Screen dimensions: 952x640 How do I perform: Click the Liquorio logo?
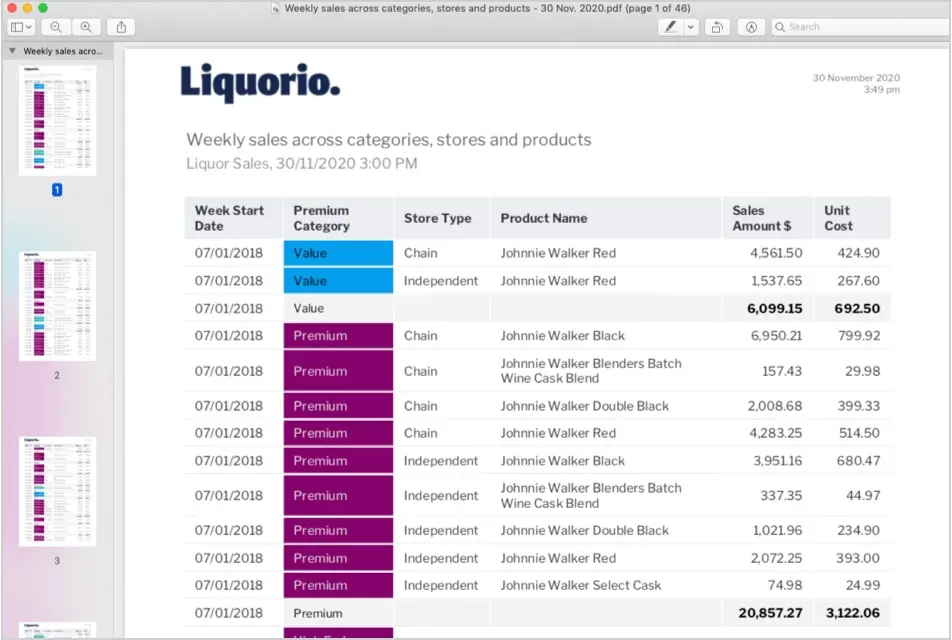click(260, 83)
